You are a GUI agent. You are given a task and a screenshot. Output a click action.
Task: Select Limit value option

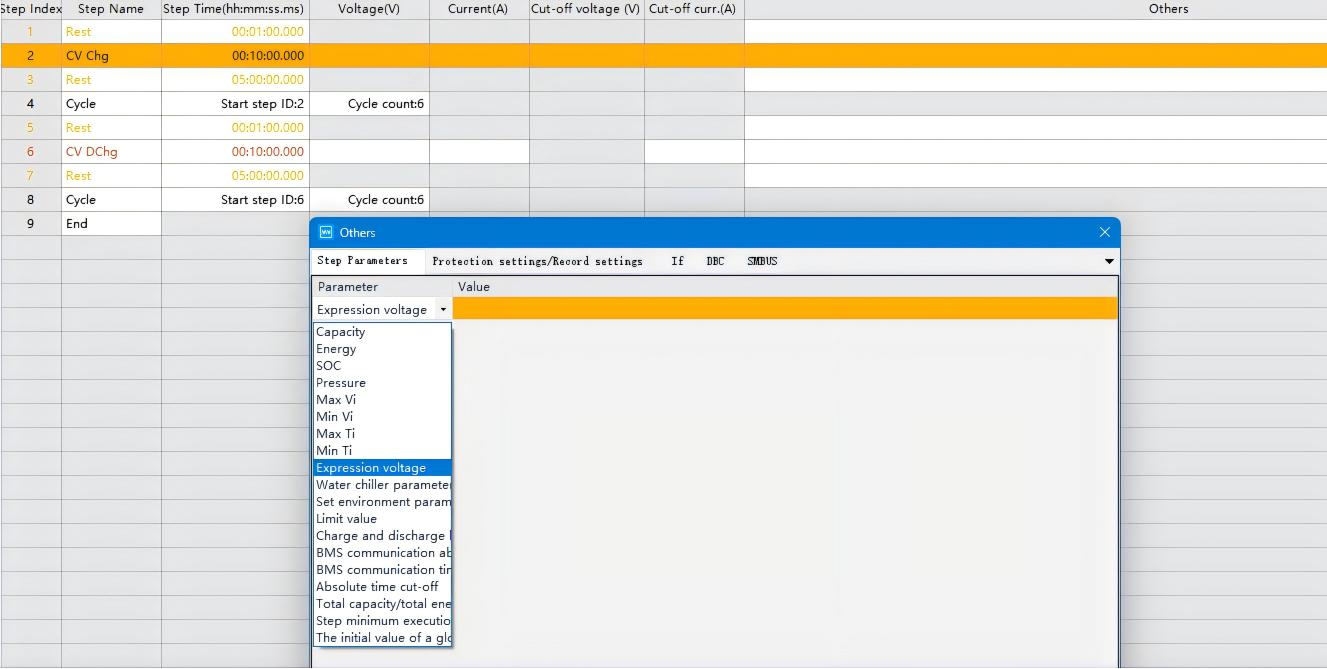coord(382,519)
